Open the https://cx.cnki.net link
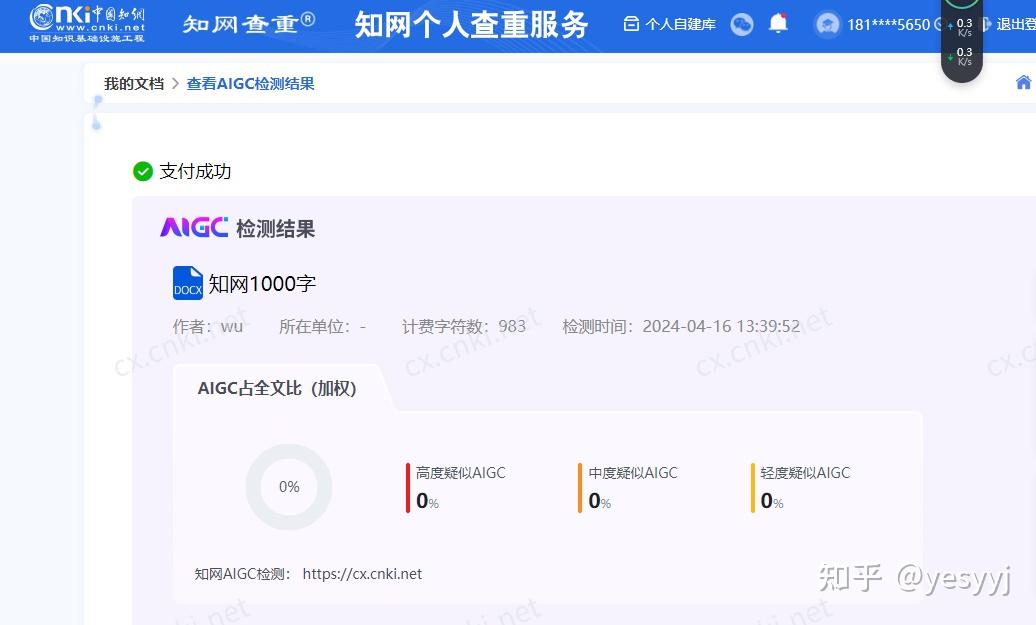 tap(362, 573)
